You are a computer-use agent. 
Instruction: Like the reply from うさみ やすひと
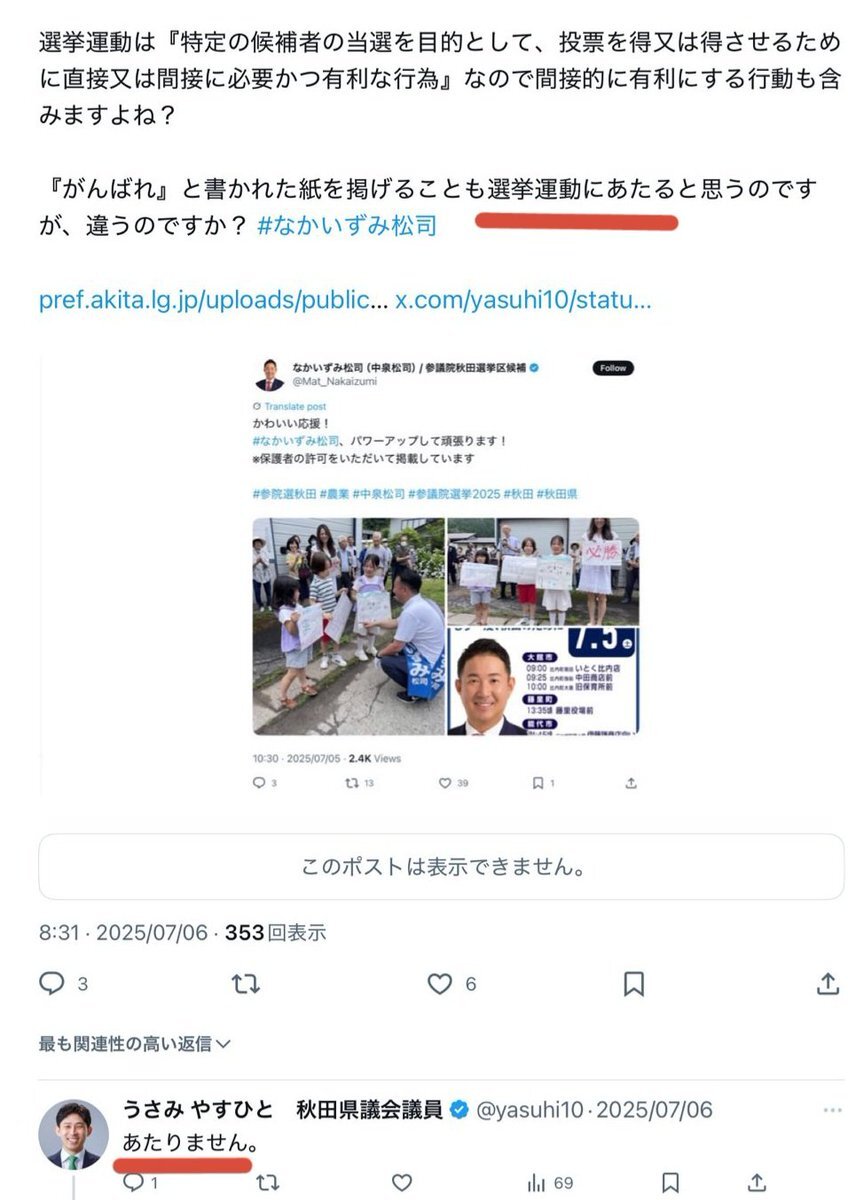pyautogui.click(x=402, y=1184)
